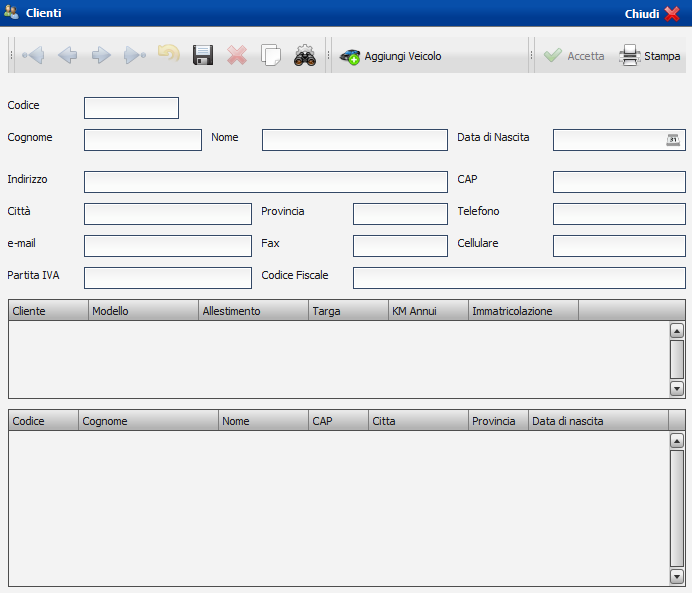692x593 pixels.
Task: Click the Citta column header
Action: tap(418, 420)
